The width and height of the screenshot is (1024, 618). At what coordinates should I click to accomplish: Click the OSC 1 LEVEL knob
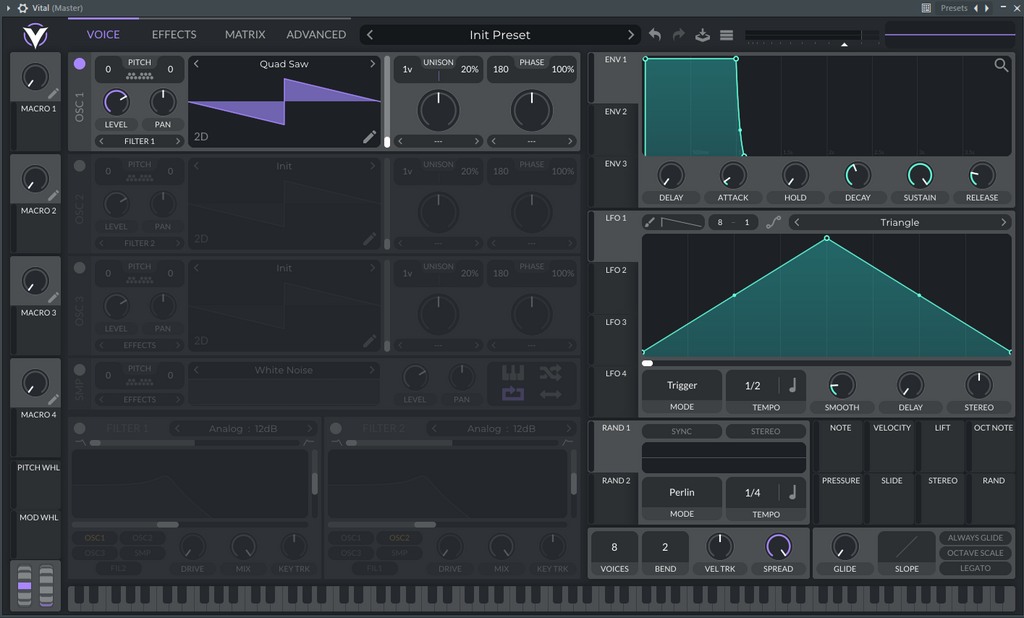click(x=116, y=102)
